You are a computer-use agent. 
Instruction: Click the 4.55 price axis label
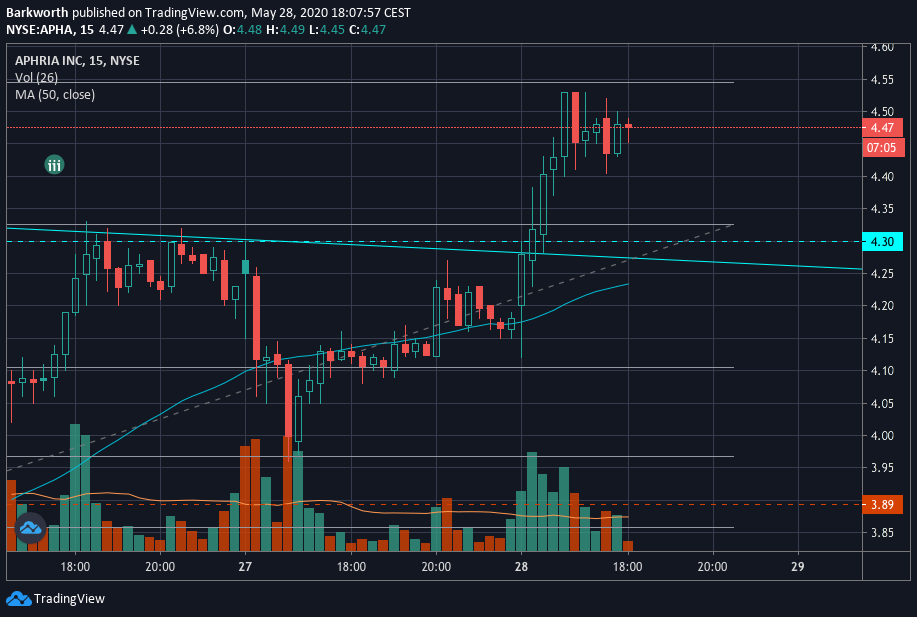pos(882,80)
